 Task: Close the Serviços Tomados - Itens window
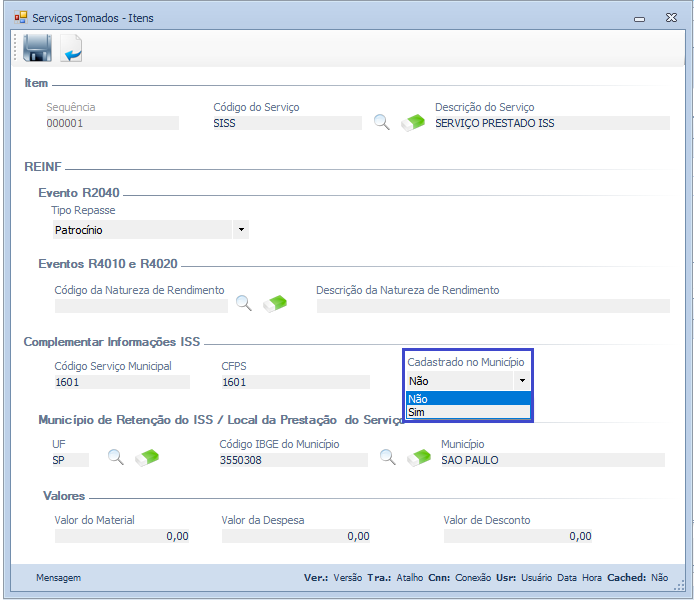[668, 18]
